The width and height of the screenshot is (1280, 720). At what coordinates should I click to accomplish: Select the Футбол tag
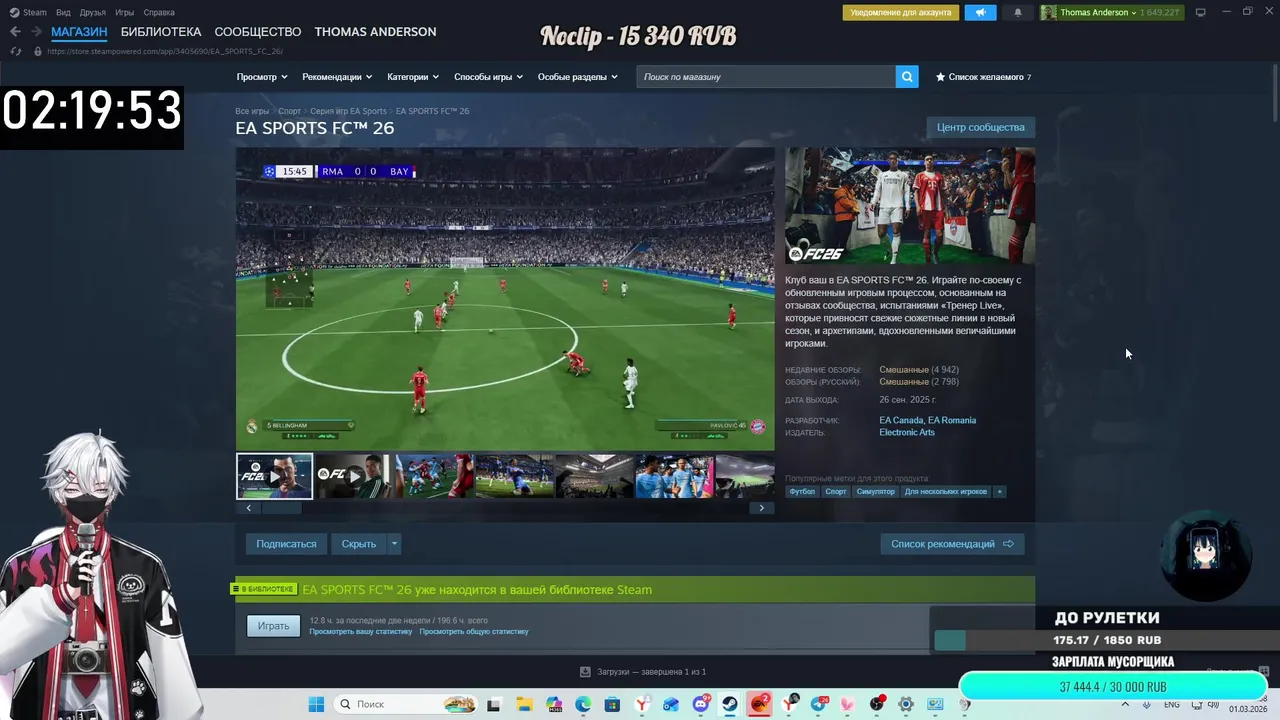802,492
